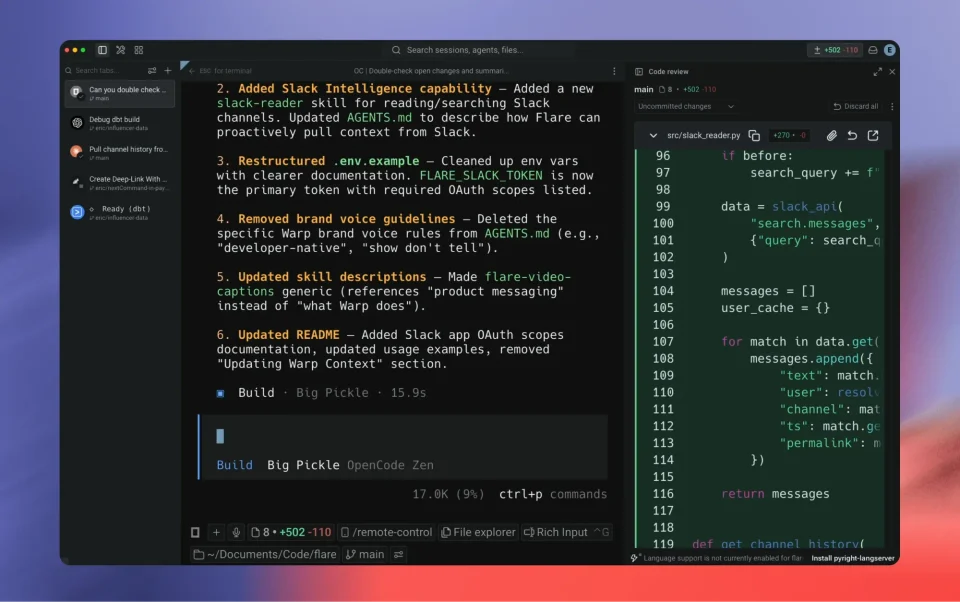Open the tools icon in title bar
The image size is (960, 602).
[121, 50]
